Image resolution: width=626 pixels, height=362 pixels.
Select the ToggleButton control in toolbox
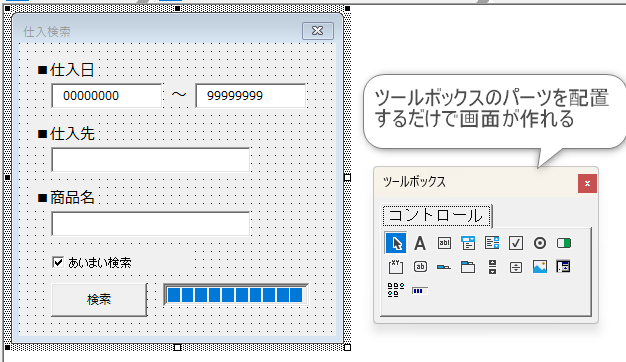(564, 243)
